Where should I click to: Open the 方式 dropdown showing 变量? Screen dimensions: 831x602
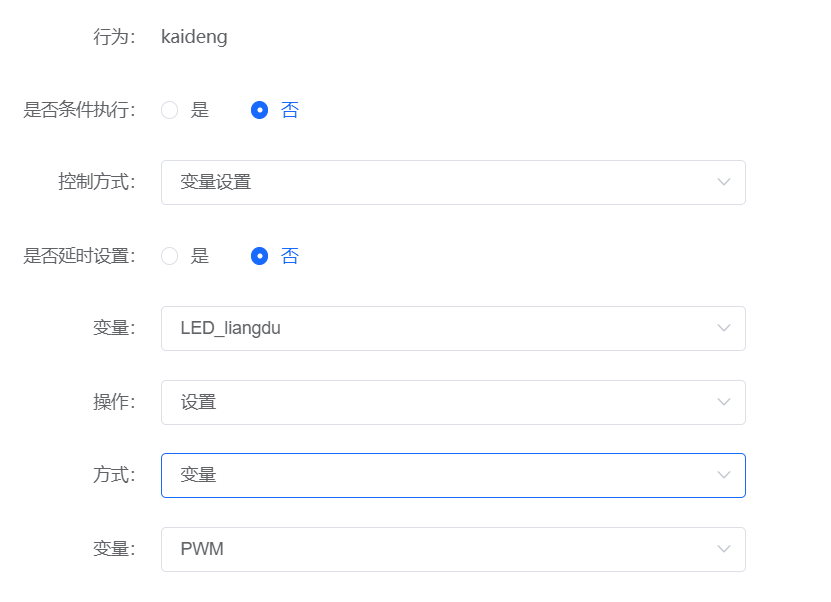[x=450, y=475]
